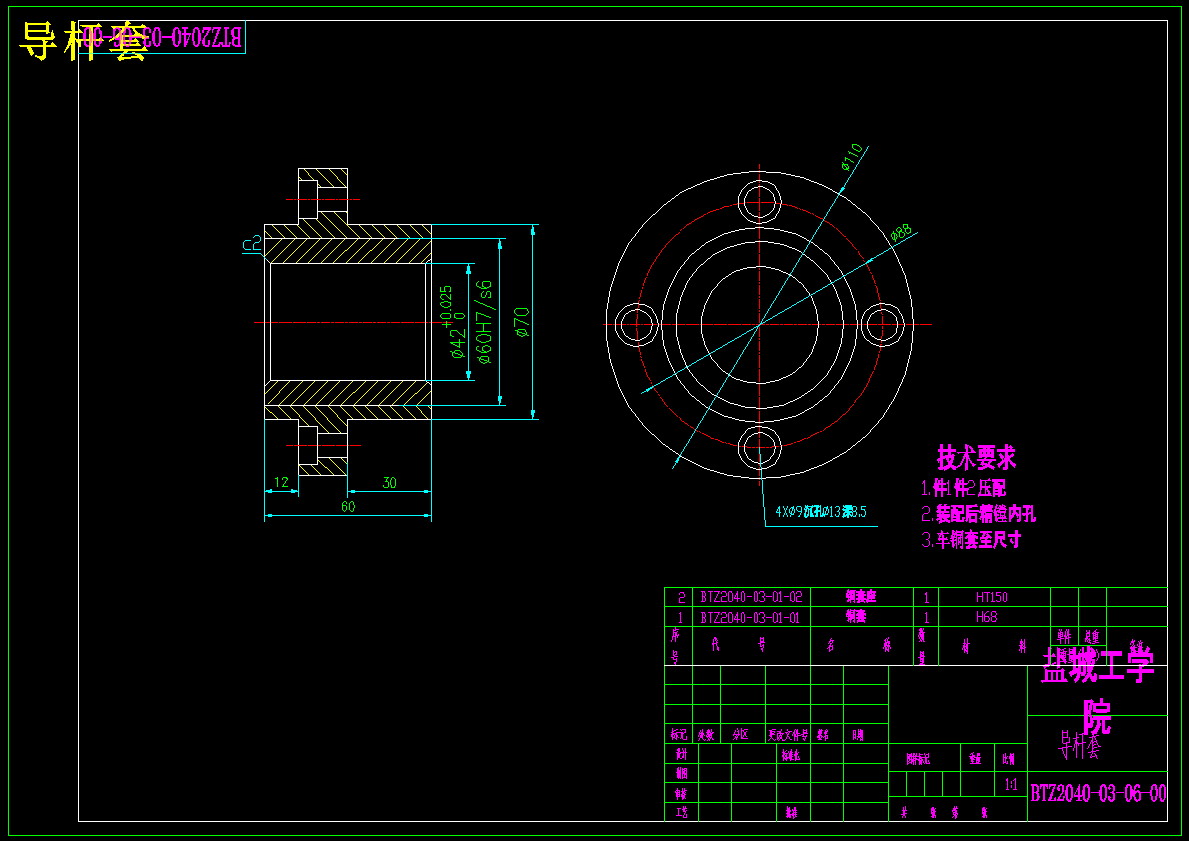Viewport: 1189px width, 841px height.
Task: Select the 铜套座 part name cell
Action: tap(861, 597)
